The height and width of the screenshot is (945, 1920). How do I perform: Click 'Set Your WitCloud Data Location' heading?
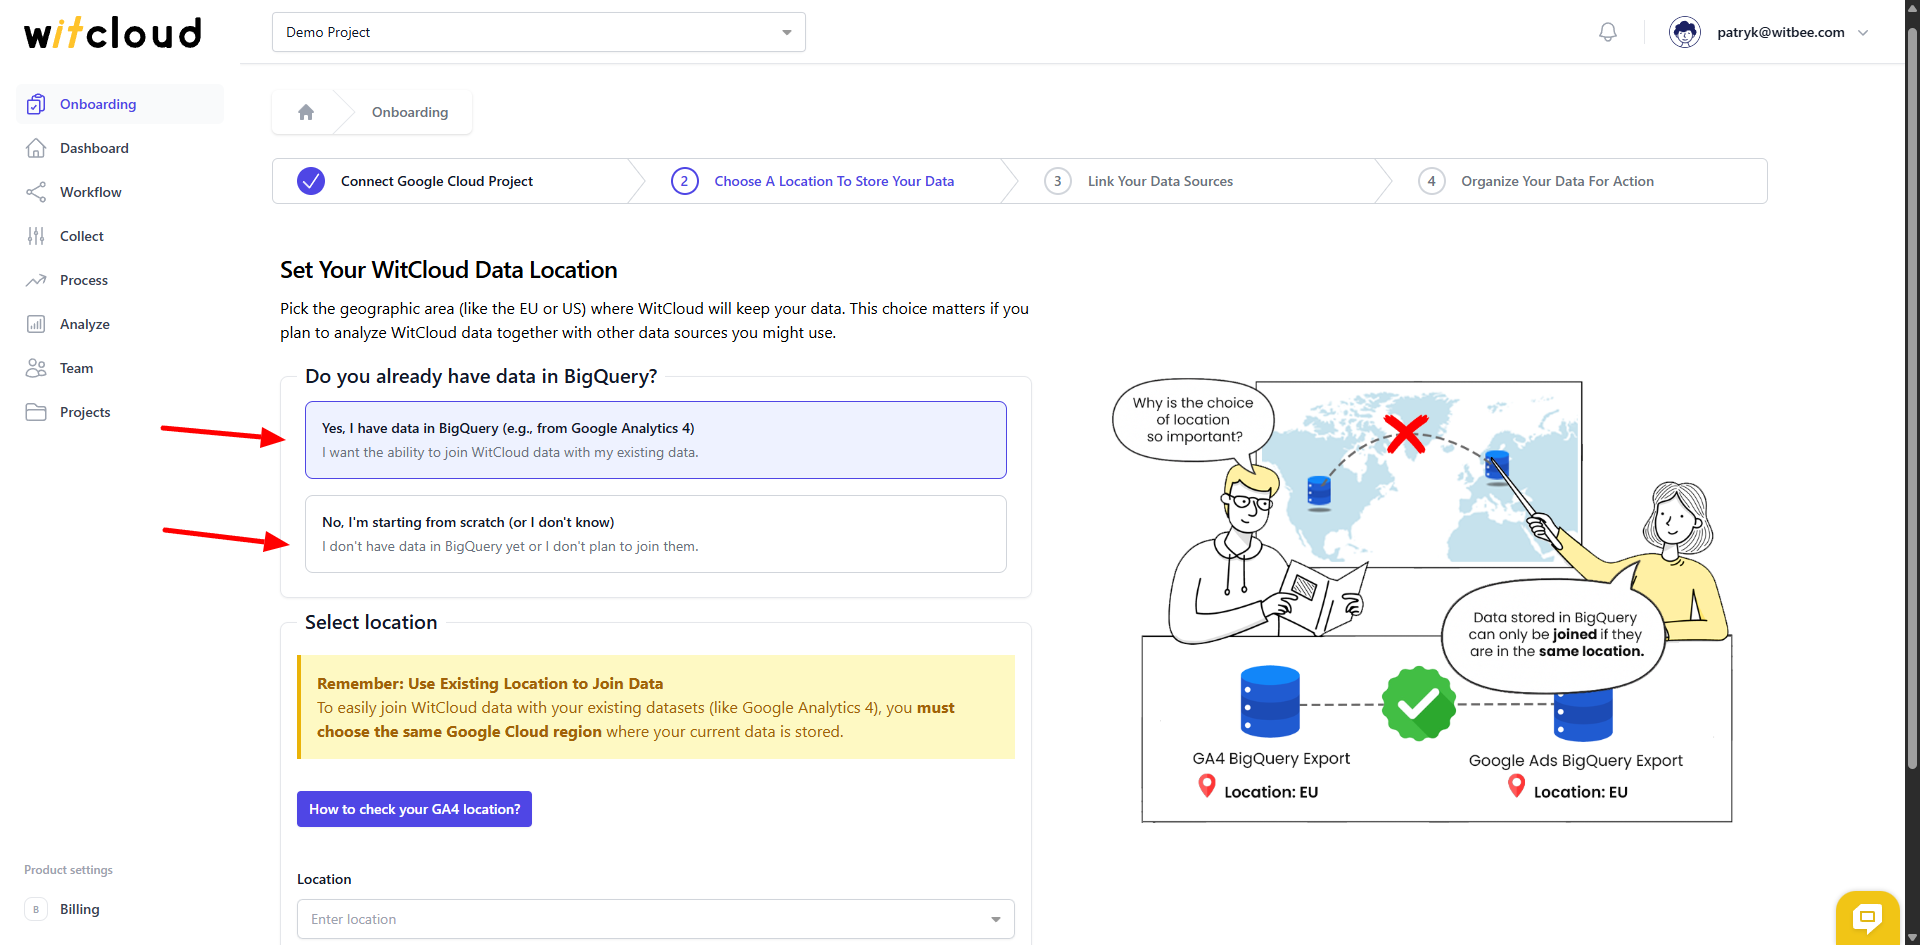coord(449,270)
